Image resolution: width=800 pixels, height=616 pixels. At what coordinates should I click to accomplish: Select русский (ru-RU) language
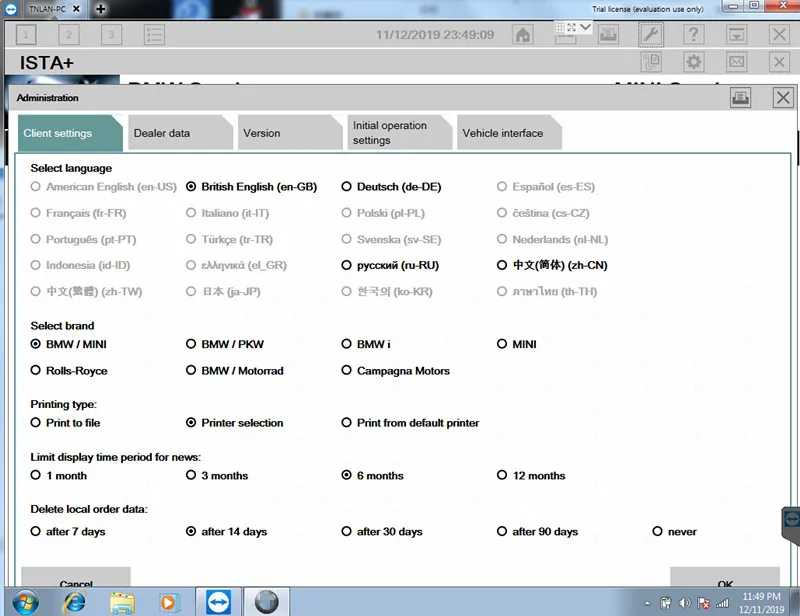pyautogui.click(x=390, y=265)
